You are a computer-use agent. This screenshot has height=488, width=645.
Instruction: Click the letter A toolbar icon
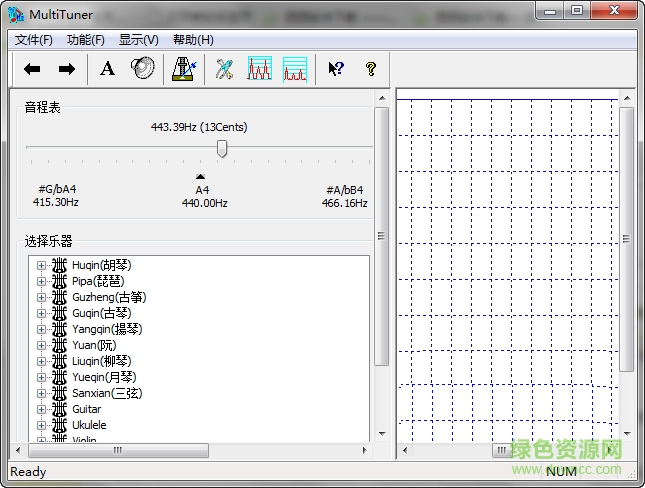click(x=108, y=69)
